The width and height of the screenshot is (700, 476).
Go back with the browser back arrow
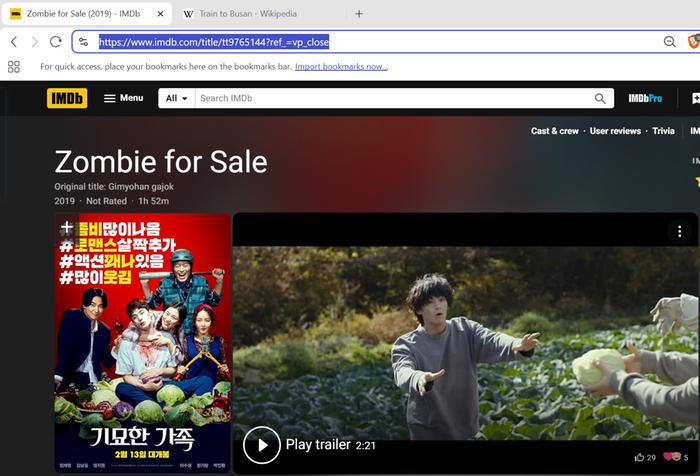tap(14, 42)
